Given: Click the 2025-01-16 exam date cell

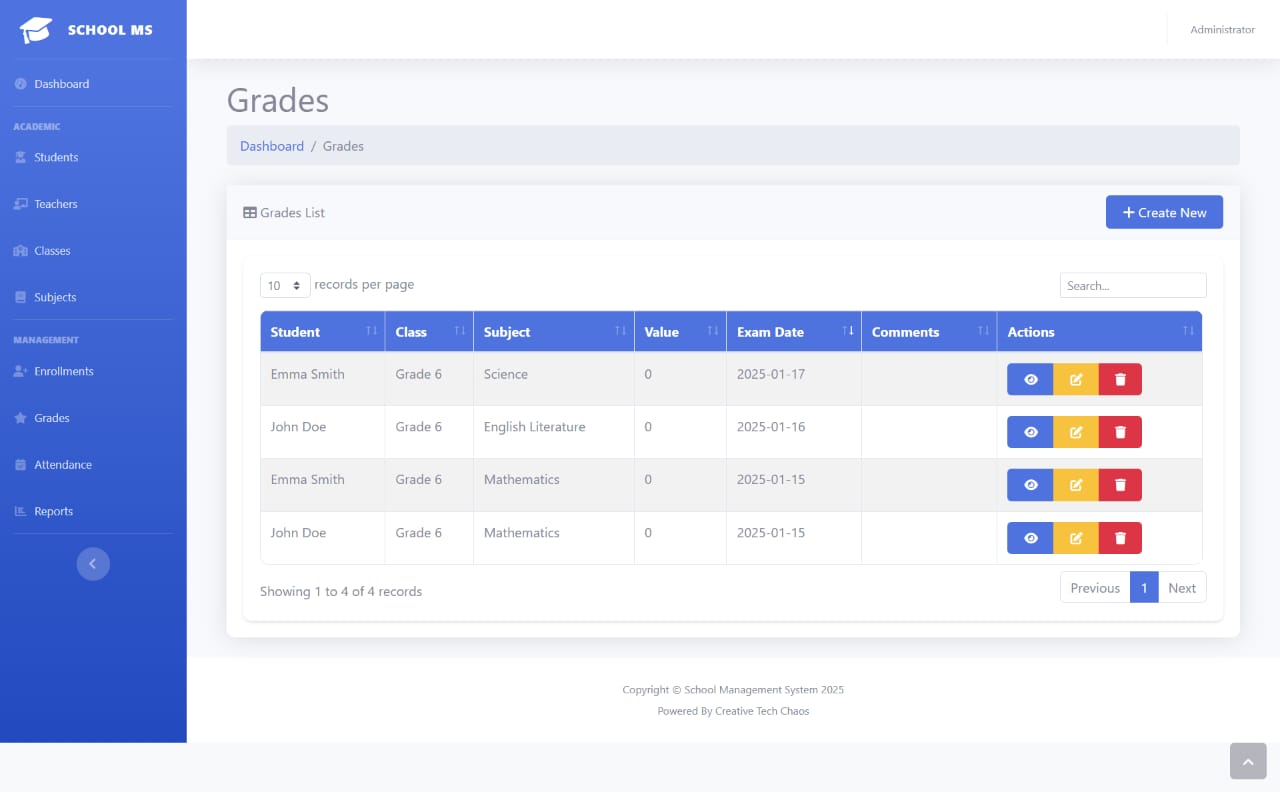Looking at the screenshot, I should pos(794,432).
